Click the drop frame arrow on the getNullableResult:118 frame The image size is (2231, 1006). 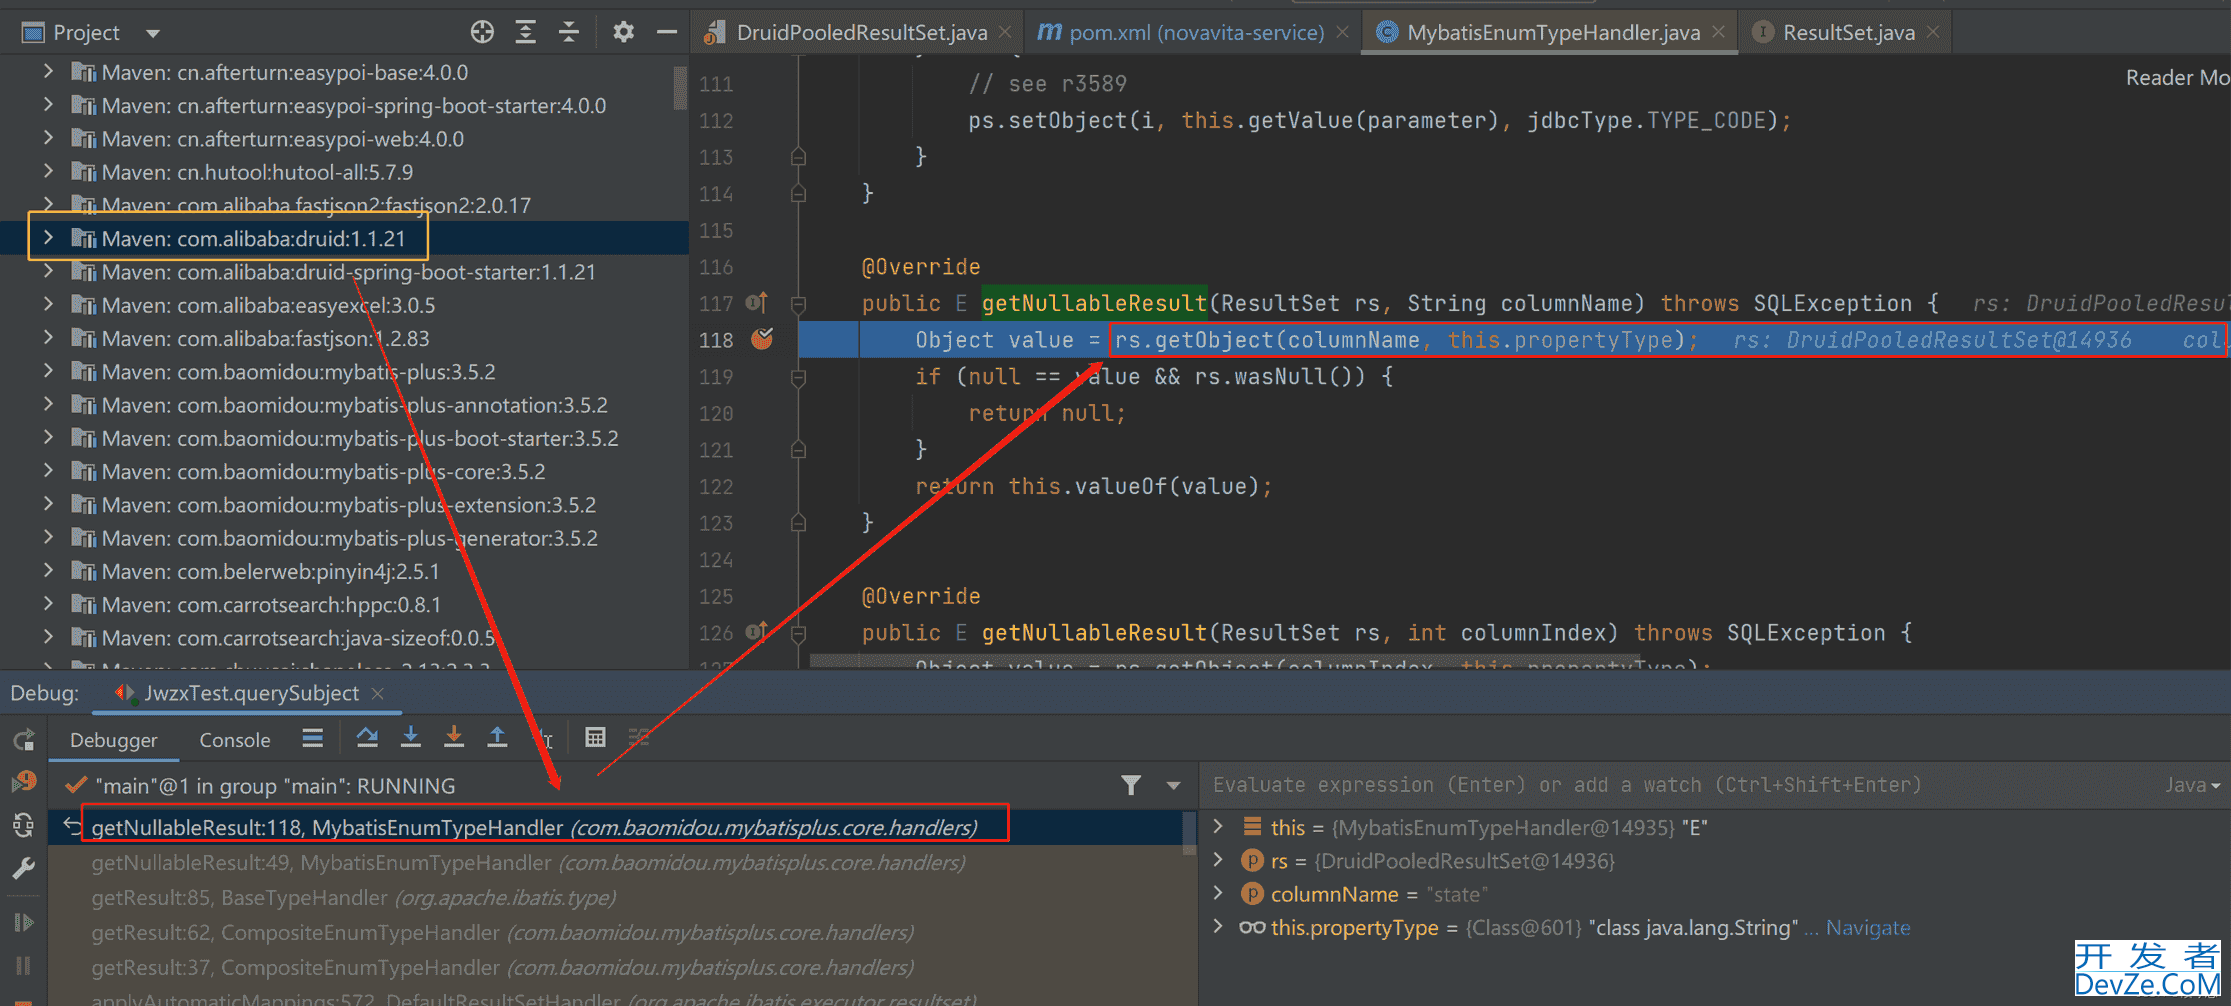pyautogui.click(x=72, y=826)
